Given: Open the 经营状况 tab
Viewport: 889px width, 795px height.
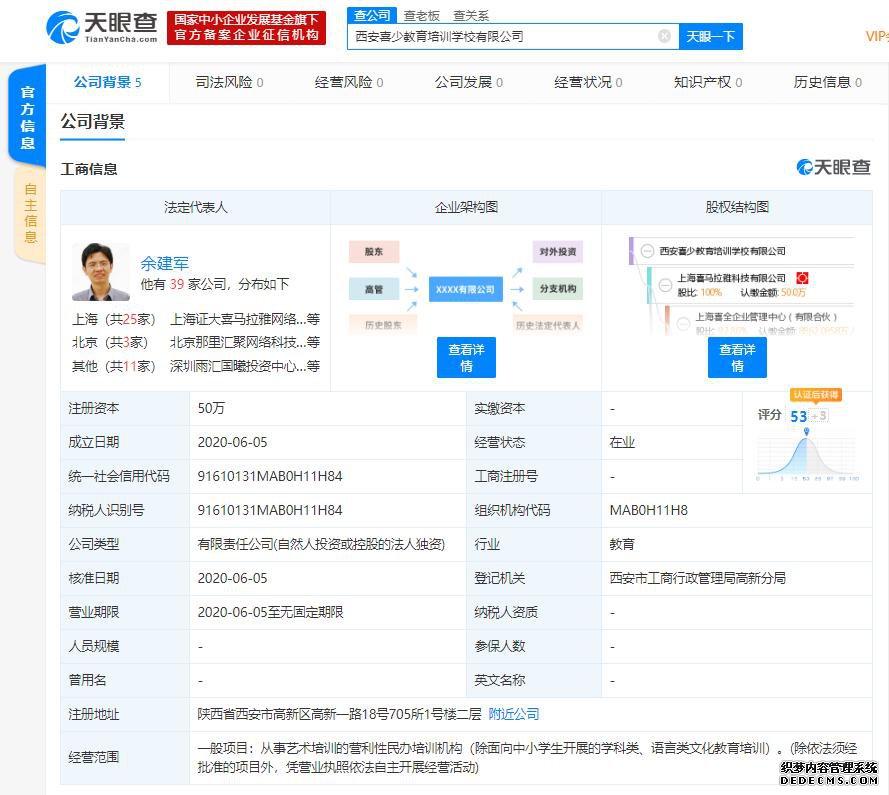Looking at the screenshot, I should (x=588, y=82).
